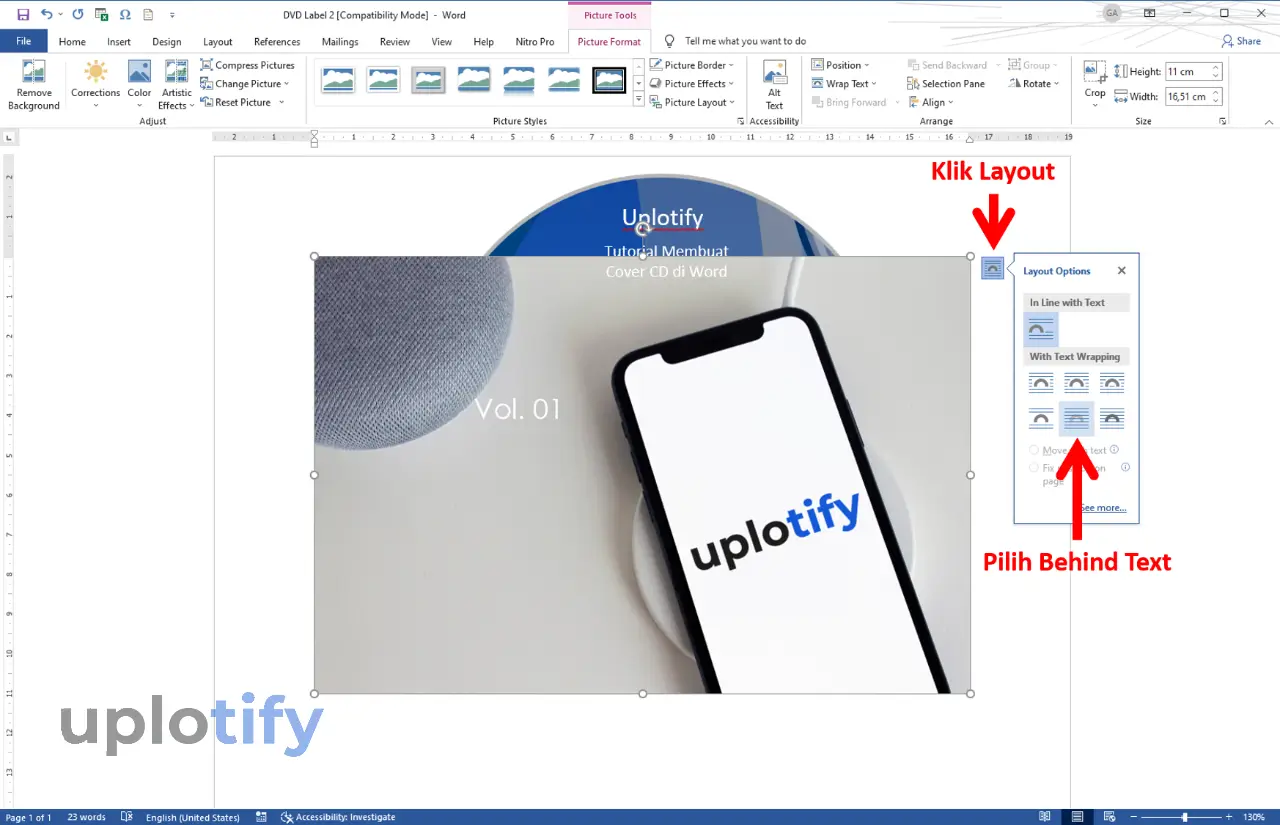Click the Layout Options button beside the picture
The height and width of the screenshot is (825, 1280).
pyautogui.click(x=992, y=268)
